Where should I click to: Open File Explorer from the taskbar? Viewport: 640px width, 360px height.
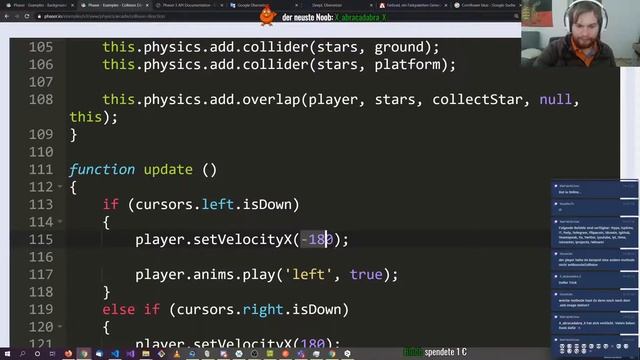click(146, 353)
